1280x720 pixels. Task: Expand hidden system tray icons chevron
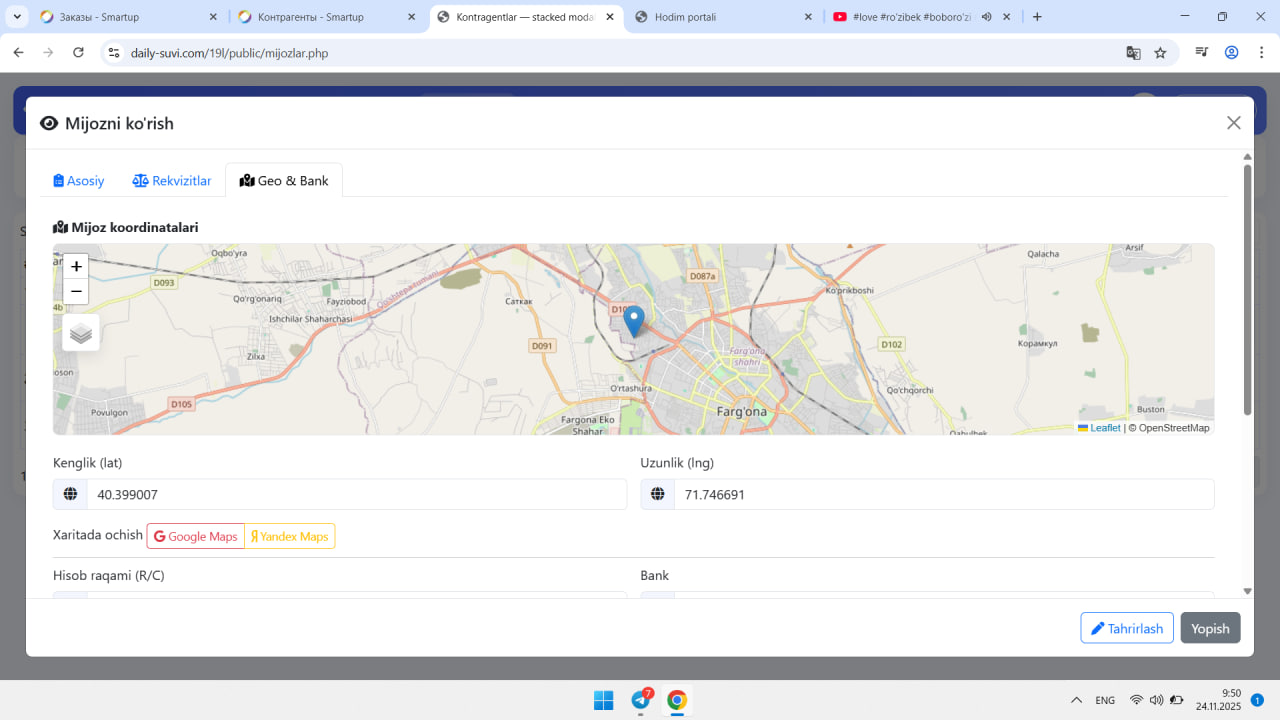1076,700
